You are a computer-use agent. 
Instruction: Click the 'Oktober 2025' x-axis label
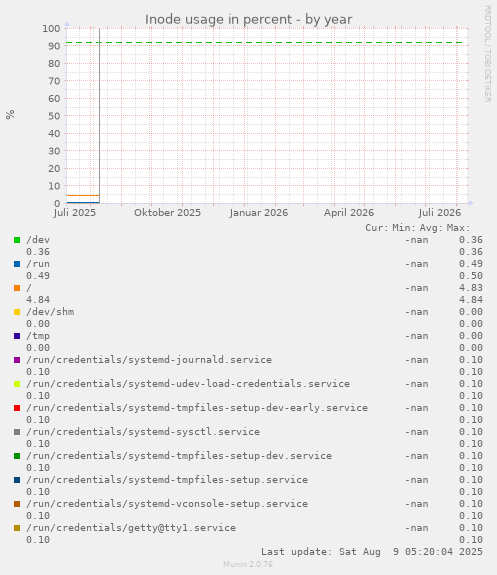[x=167, y=213]
